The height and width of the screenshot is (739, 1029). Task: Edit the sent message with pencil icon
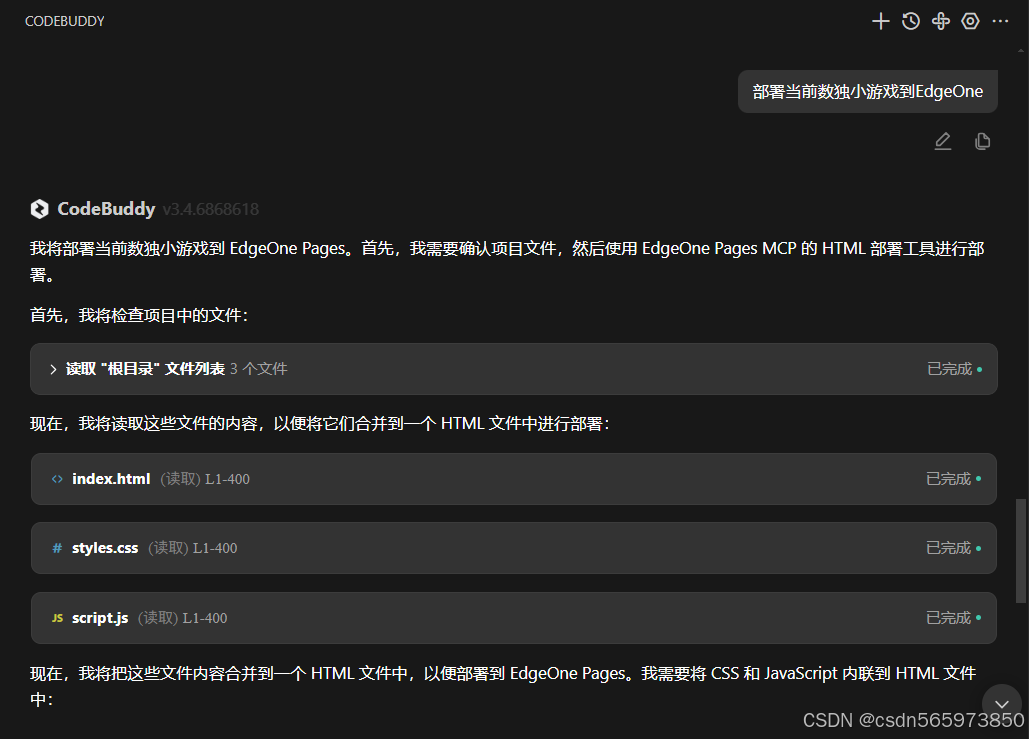[x=942, y=141]
